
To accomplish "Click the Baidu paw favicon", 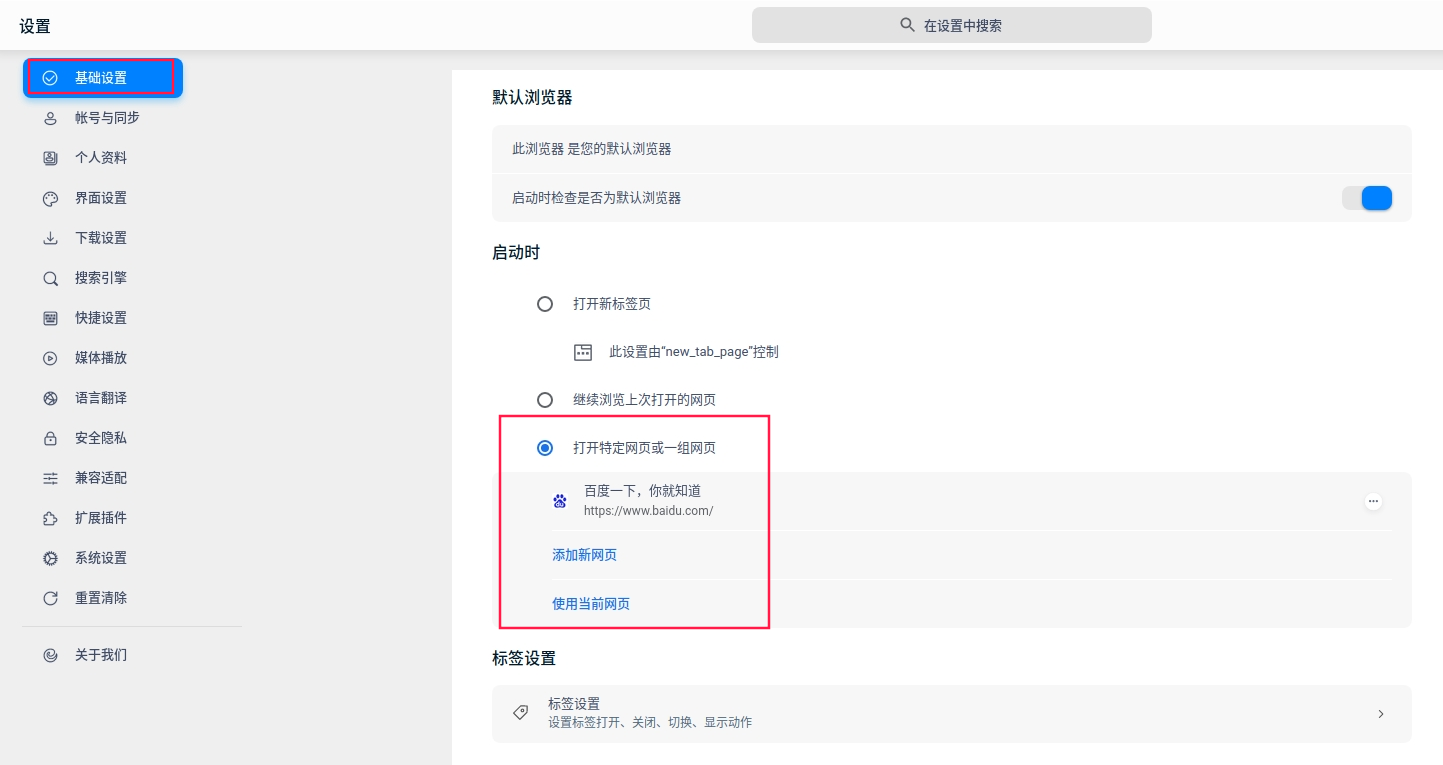I will [x=560, y=501].
